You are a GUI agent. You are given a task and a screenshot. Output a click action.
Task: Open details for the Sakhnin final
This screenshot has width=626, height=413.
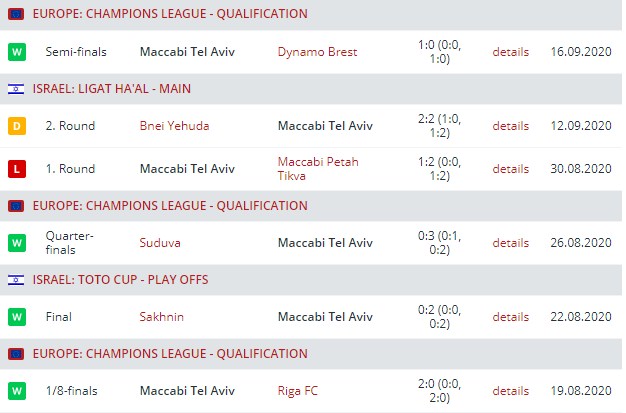[x=510, y=317]
